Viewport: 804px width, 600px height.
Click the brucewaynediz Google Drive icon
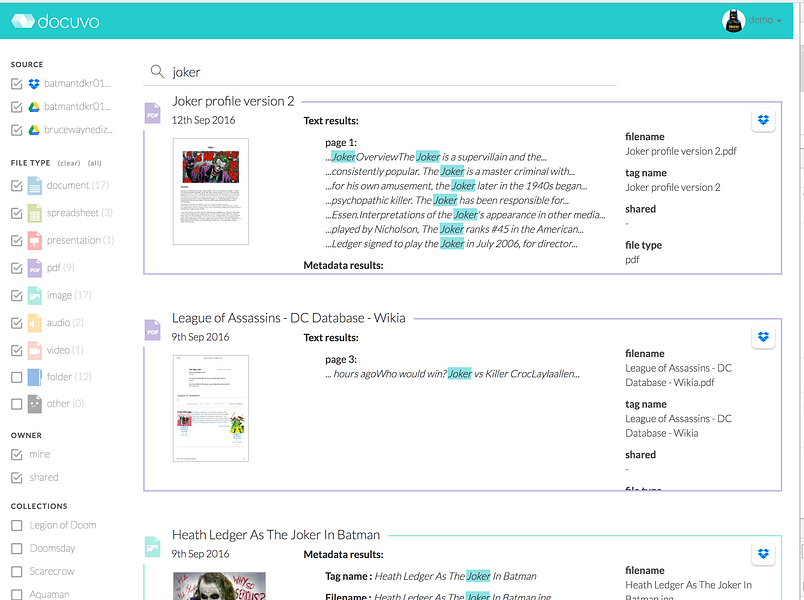point(34,130)
